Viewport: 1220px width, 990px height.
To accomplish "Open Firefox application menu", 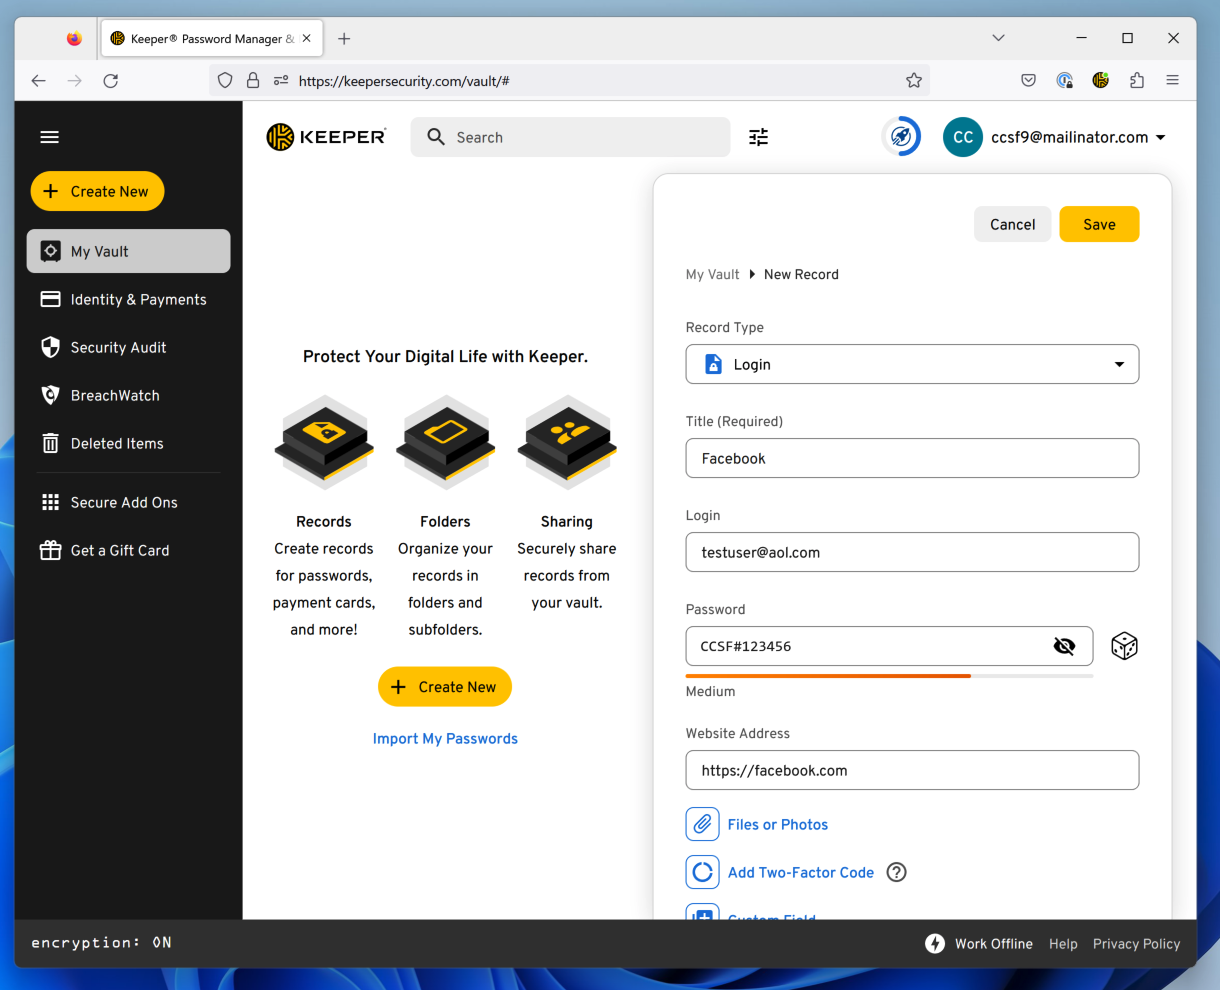I will (x=1173, y=80).
